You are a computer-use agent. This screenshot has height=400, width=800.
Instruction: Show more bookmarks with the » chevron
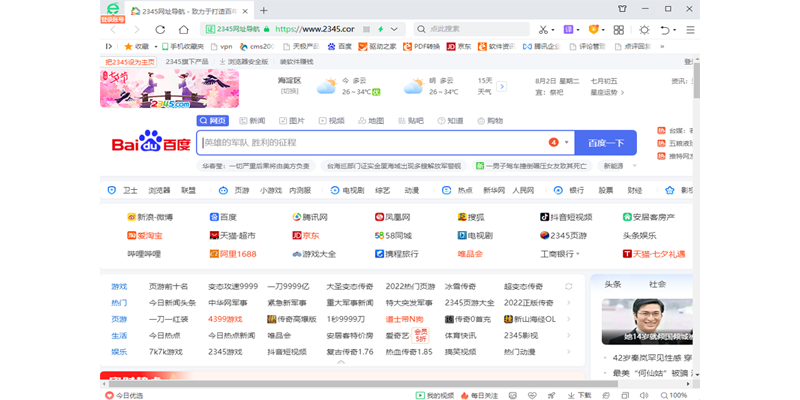tap(662, 46)
